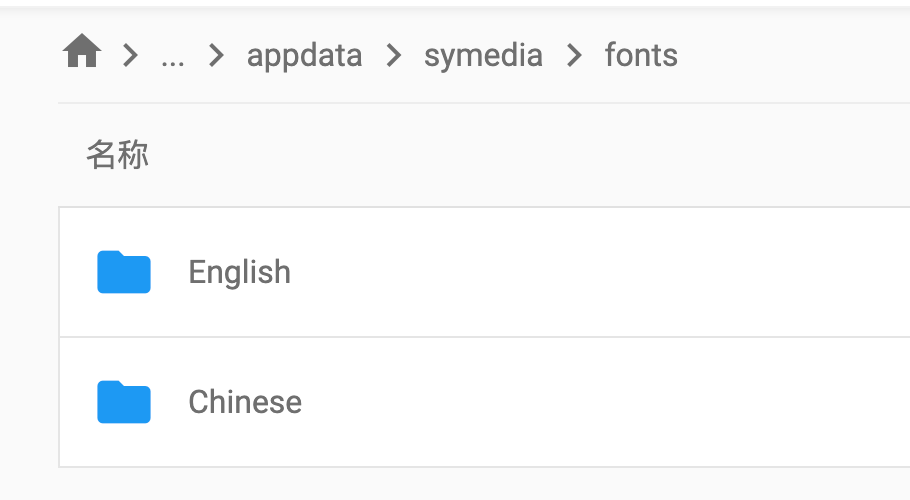Screen dimensions: 910x500
Task: Click the blank header area beside 名称
Action: [x=522, y=155]
